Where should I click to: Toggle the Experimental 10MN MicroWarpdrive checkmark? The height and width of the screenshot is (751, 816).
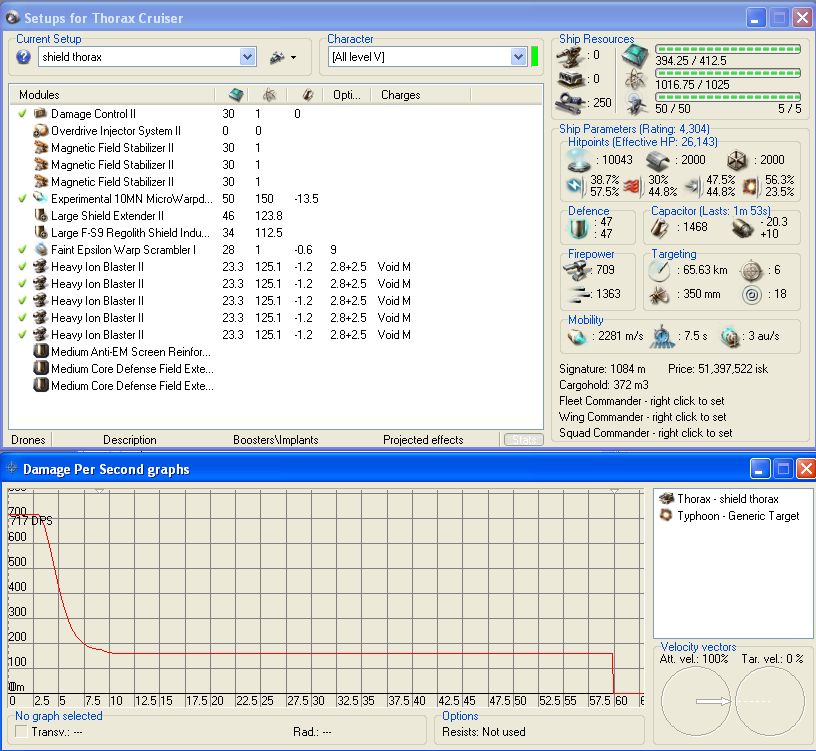(x=22, y=198)
